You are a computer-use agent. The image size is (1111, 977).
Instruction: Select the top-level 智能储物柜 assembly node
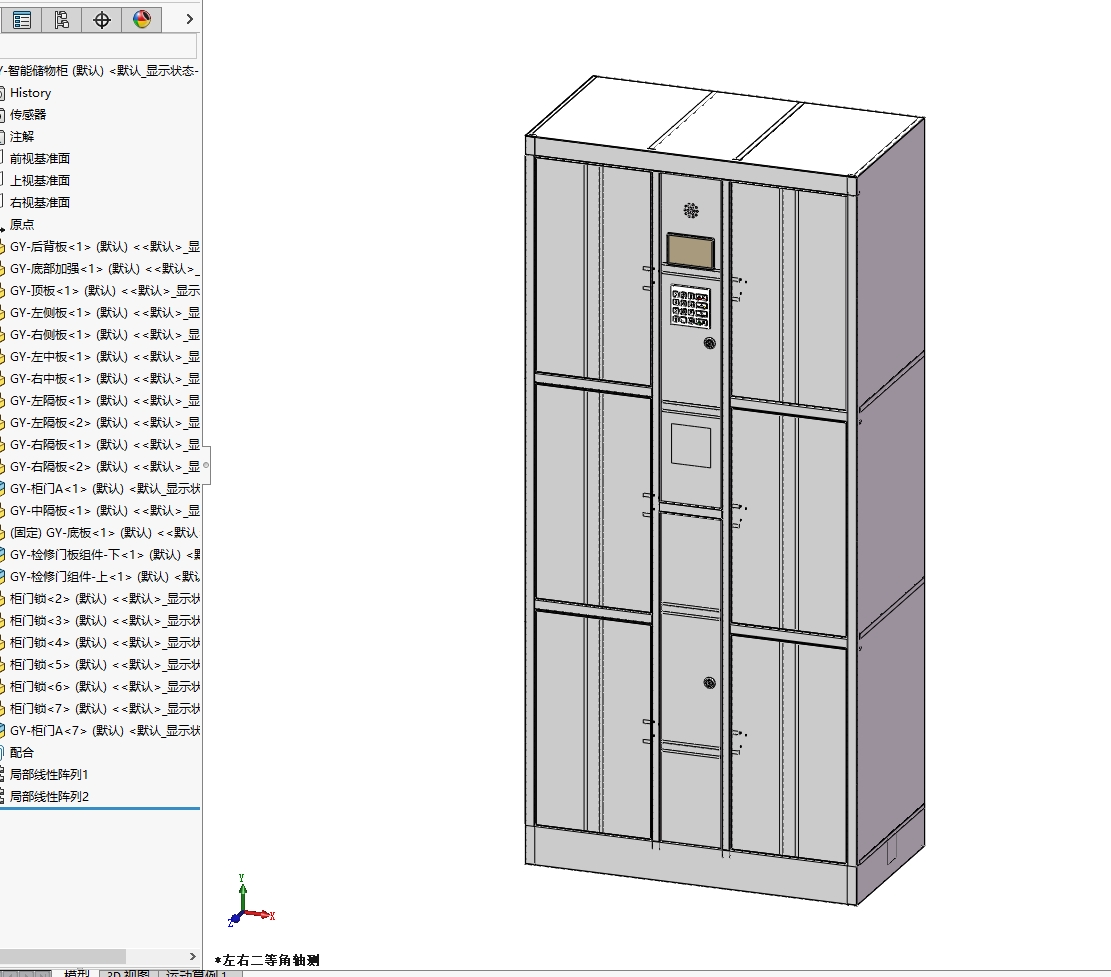(x=99, y=70)
